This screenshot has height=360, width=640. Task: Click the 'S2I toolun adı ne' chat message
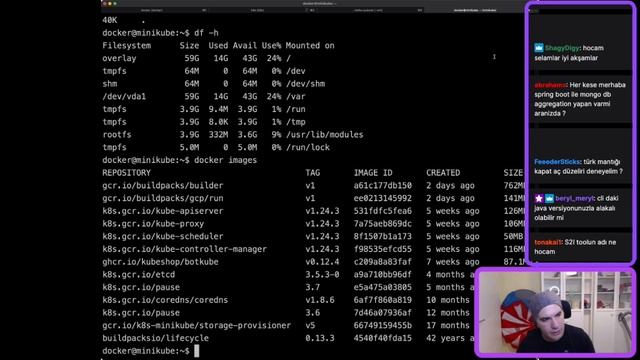(575, 247)
